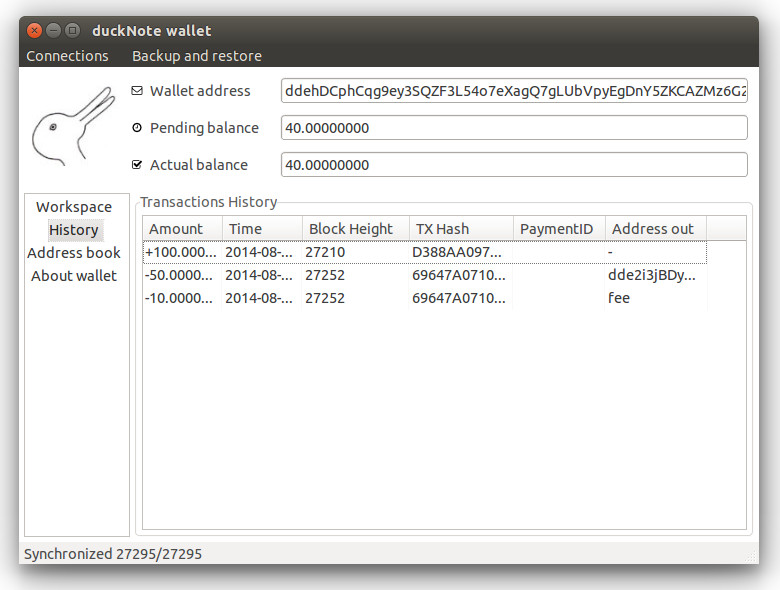This screenshot has width=780, height=590.
Task: Maximize the duckNote wallet window
Action: (73, 31)
